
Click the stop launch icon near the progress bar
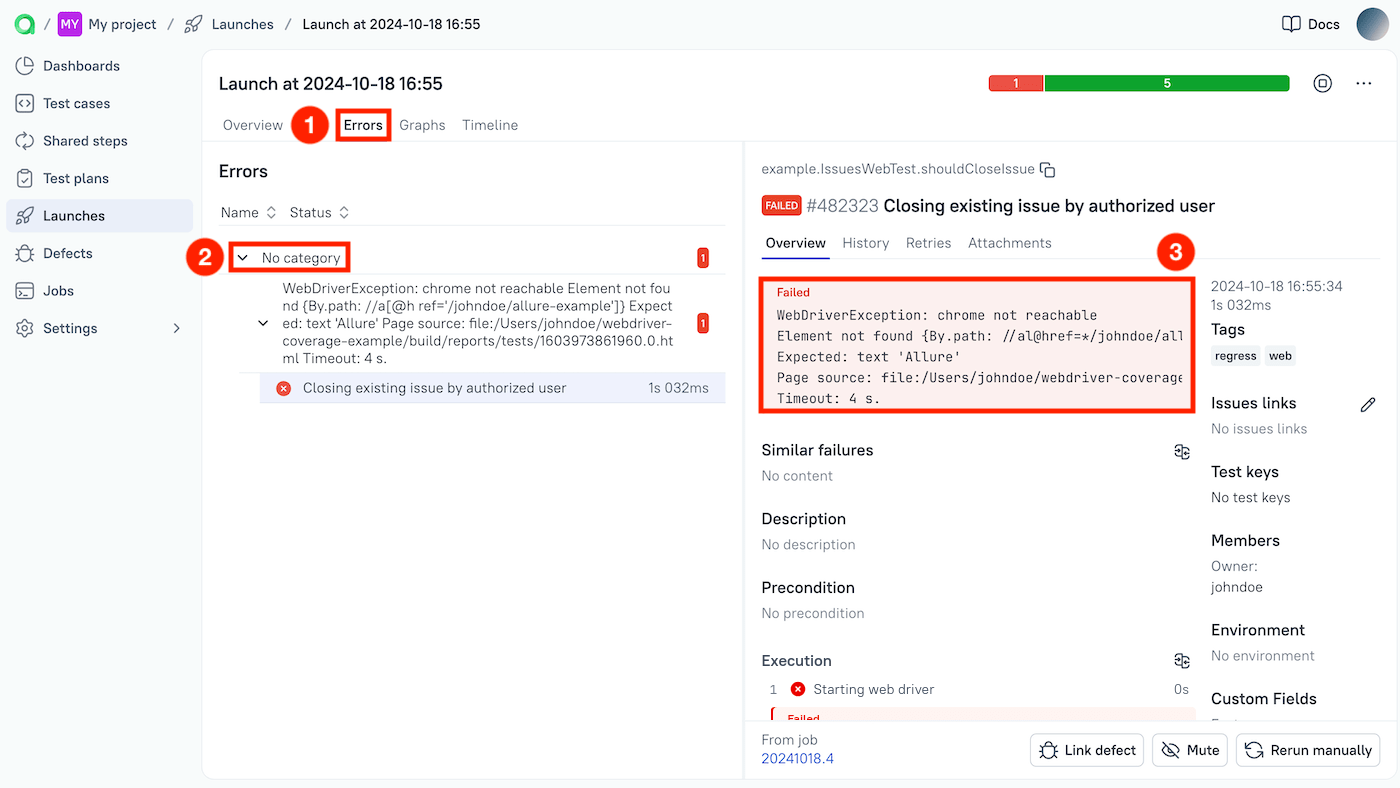(1322, 83)
